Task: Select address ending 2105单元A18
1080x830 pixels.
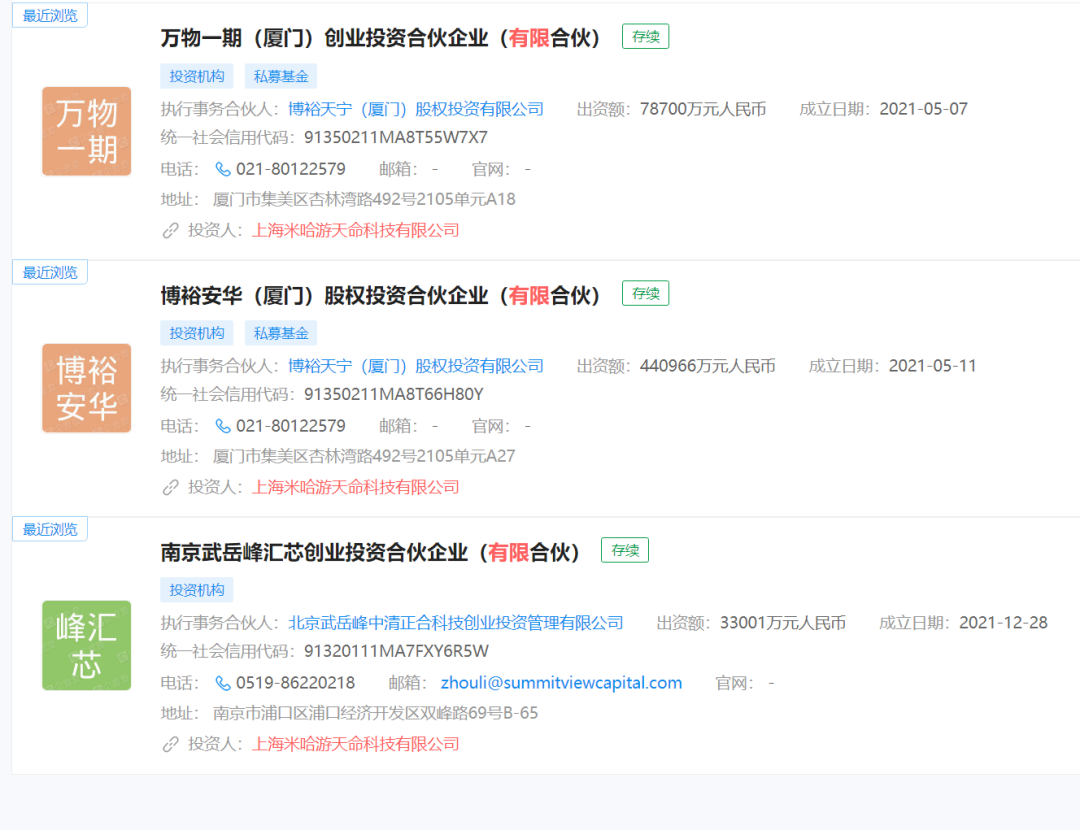Action: click(x=364, y=199)
